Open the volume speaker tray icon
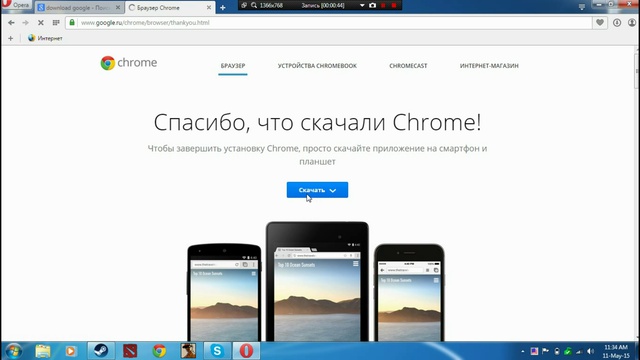This screenshot has height=360, width=640. (590, 351)
